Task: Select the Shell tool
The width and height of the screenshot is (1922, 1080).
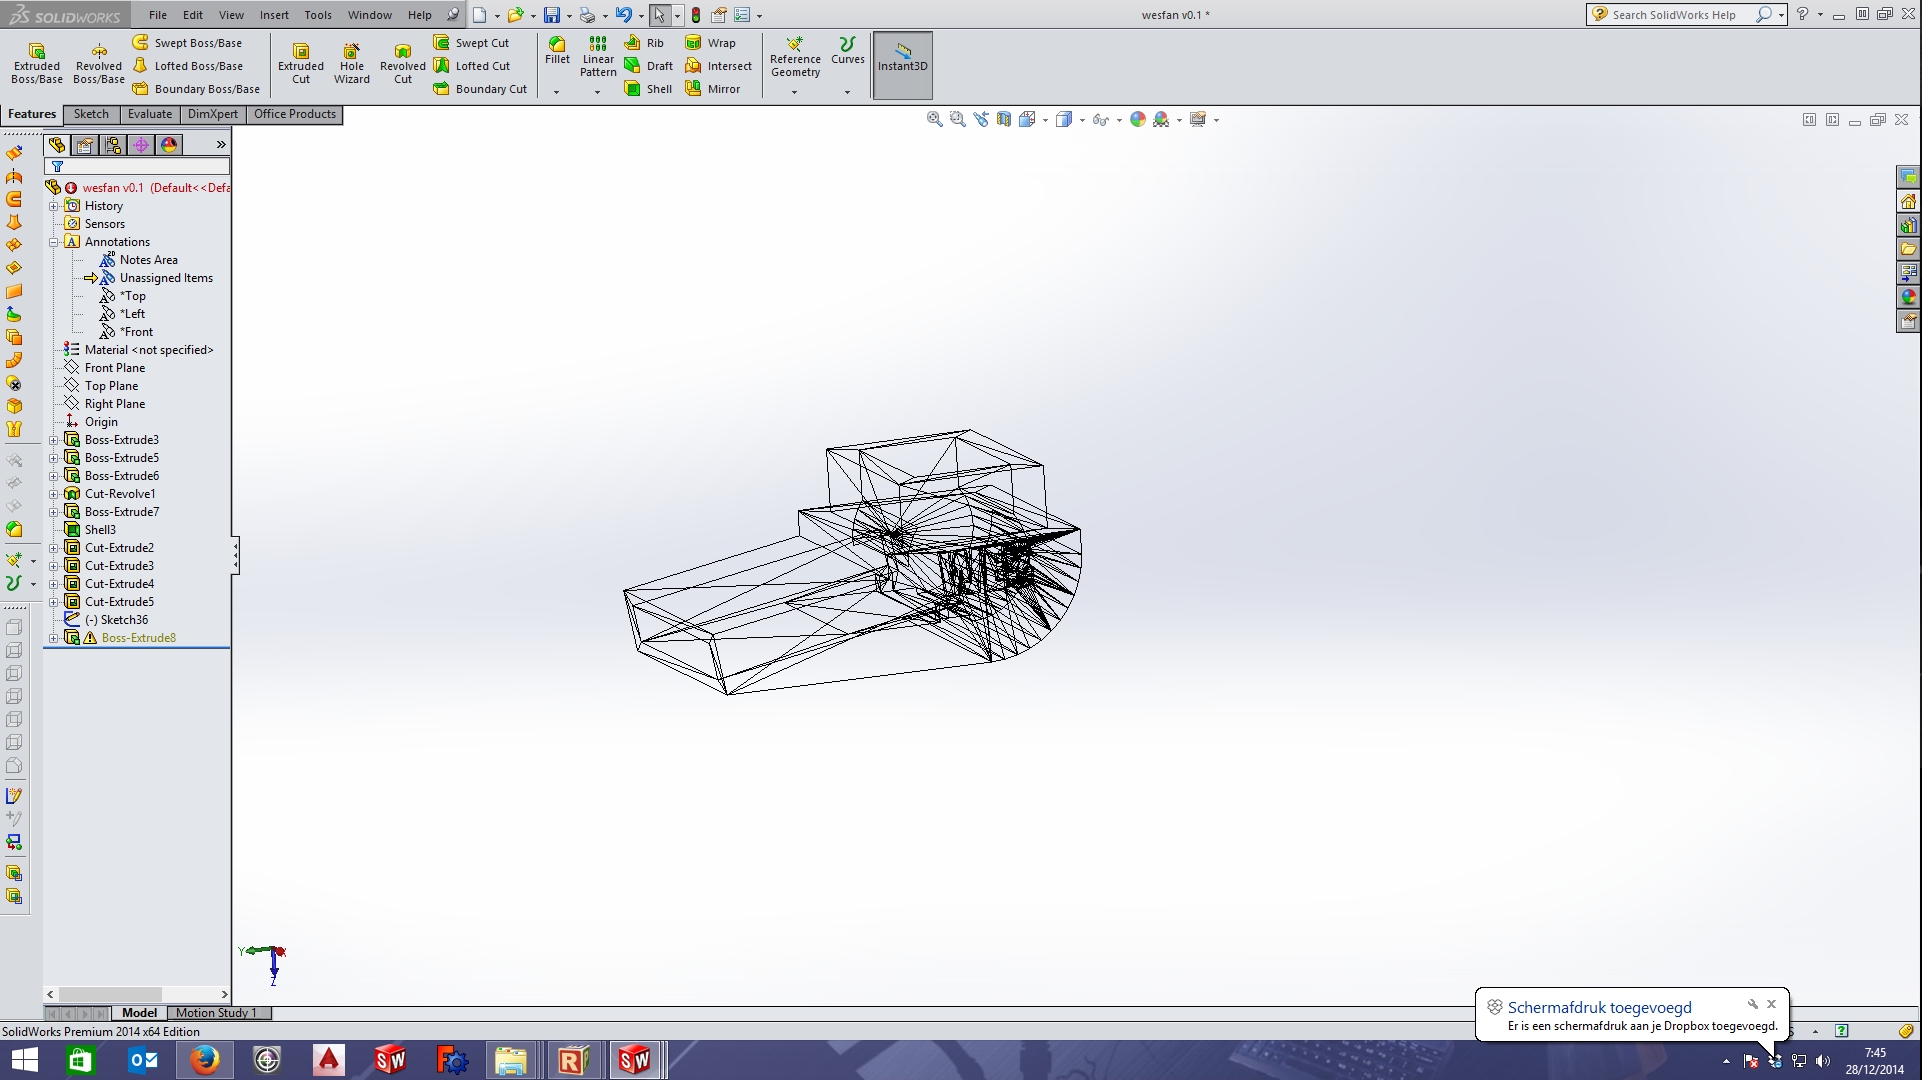Action: coord(648,89)
